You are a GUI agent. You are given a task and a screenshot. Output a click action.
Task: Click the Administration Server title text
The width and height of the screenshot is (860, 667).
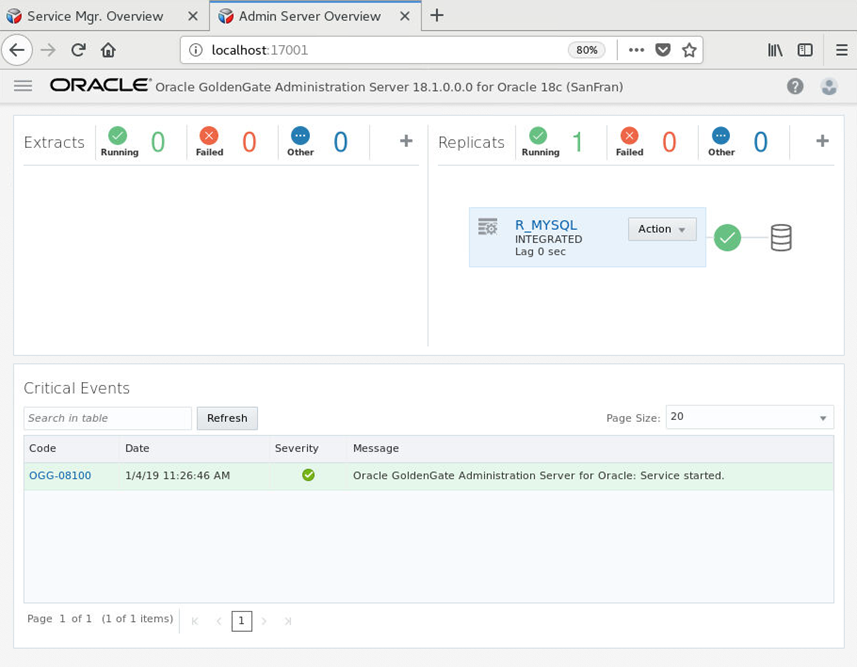389,87
